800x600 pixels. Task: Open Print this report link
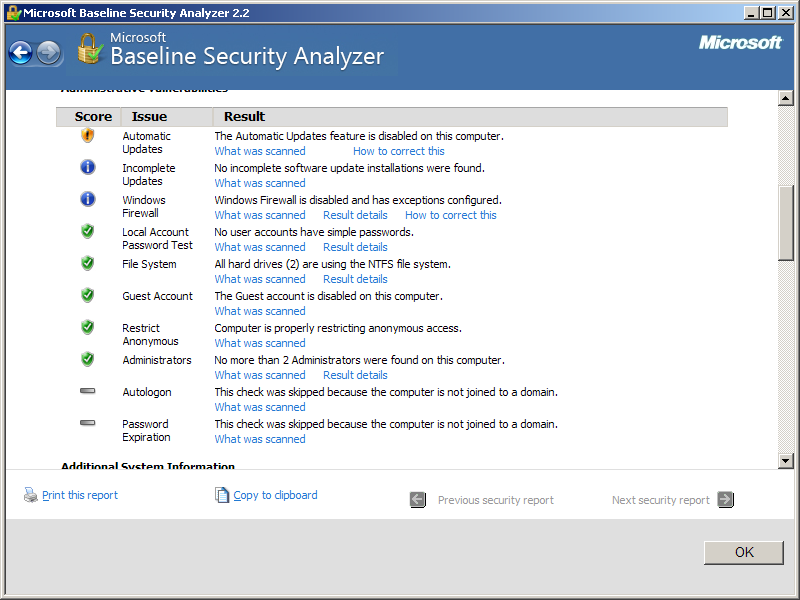click(x=80, y=495)
